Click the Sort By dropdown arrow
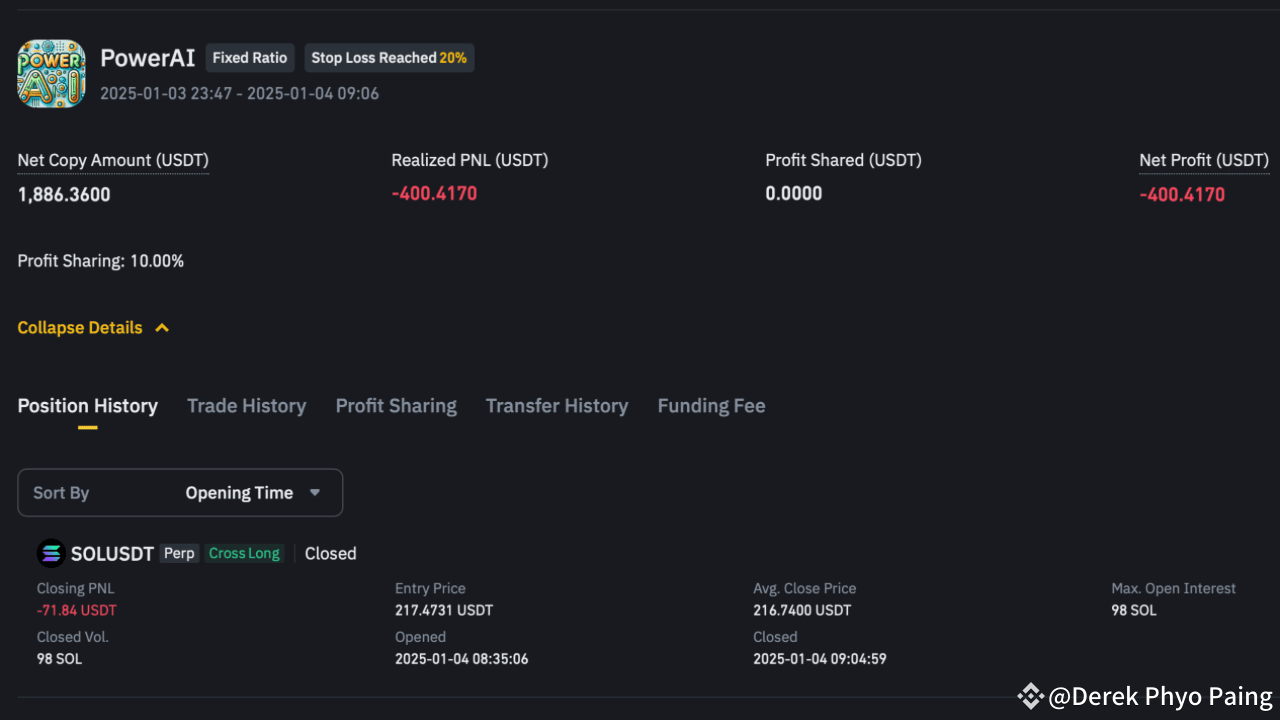Image resolution: width=1280 pixels, height=720 pixels. tap(314, 492)
